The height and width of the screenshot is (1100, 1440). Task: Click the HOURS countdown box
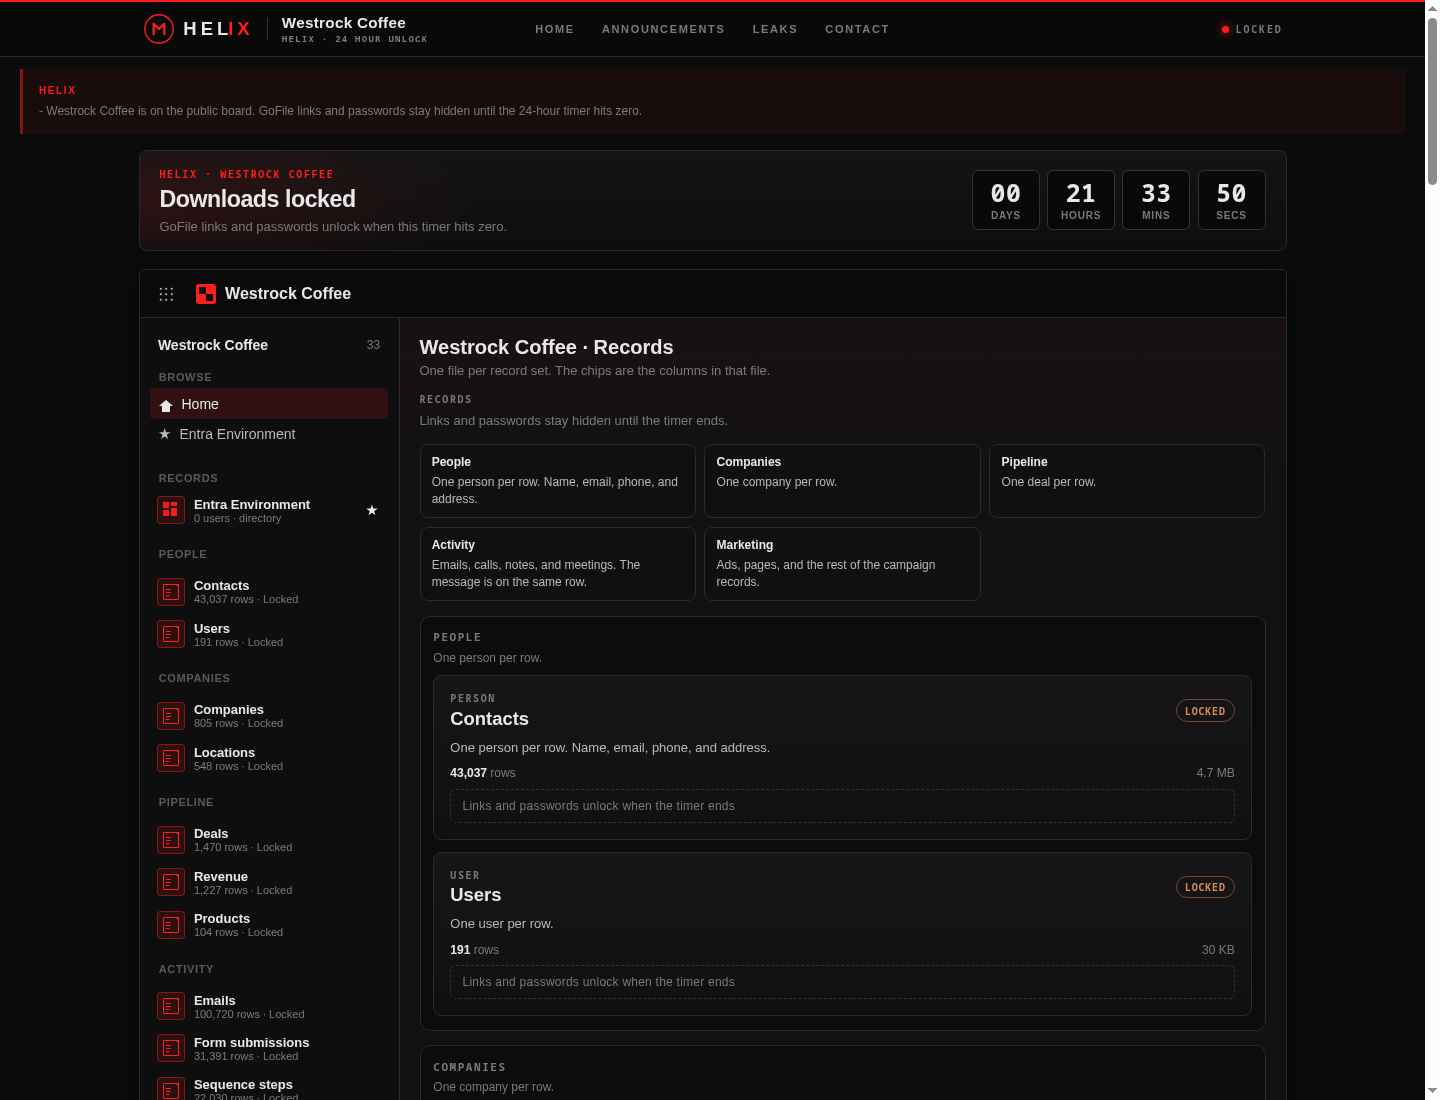[x=1081, y=200]
